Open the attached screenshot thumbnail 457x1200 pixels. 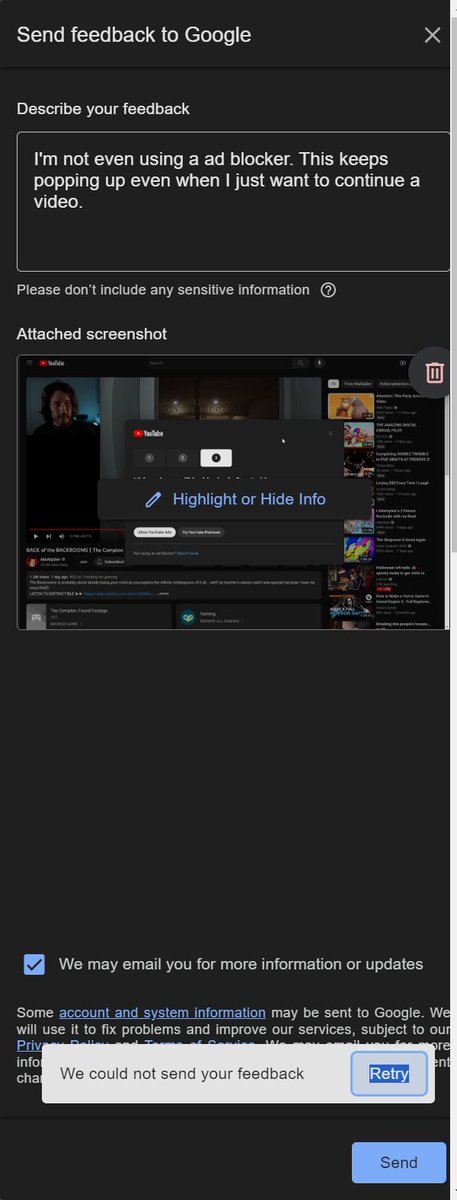click(233, 492)
